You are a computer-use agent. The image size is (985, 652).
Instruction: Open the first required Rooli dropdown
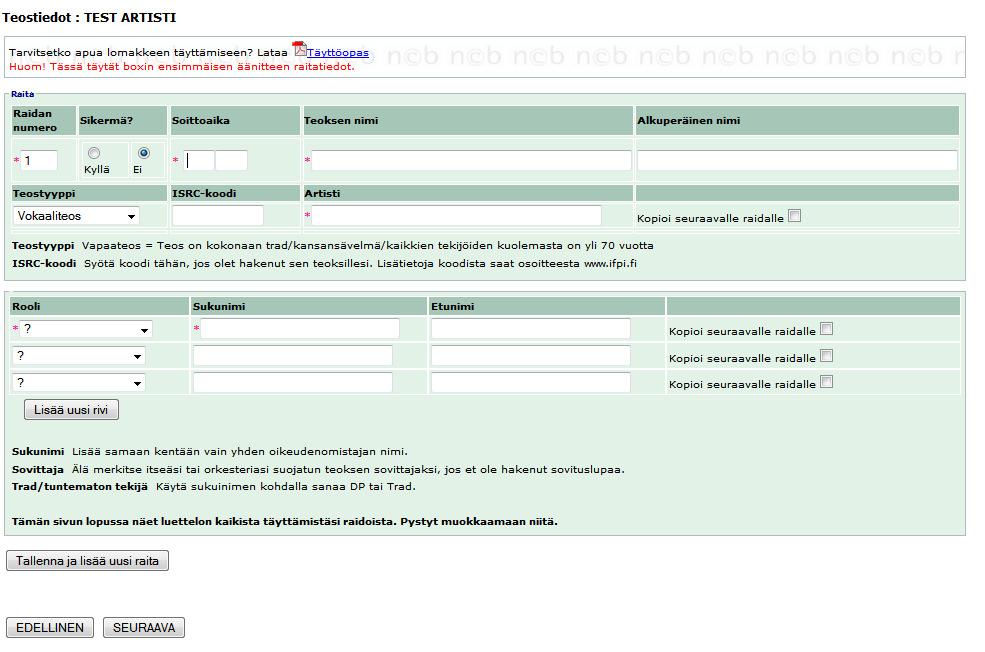click(86, 329)
